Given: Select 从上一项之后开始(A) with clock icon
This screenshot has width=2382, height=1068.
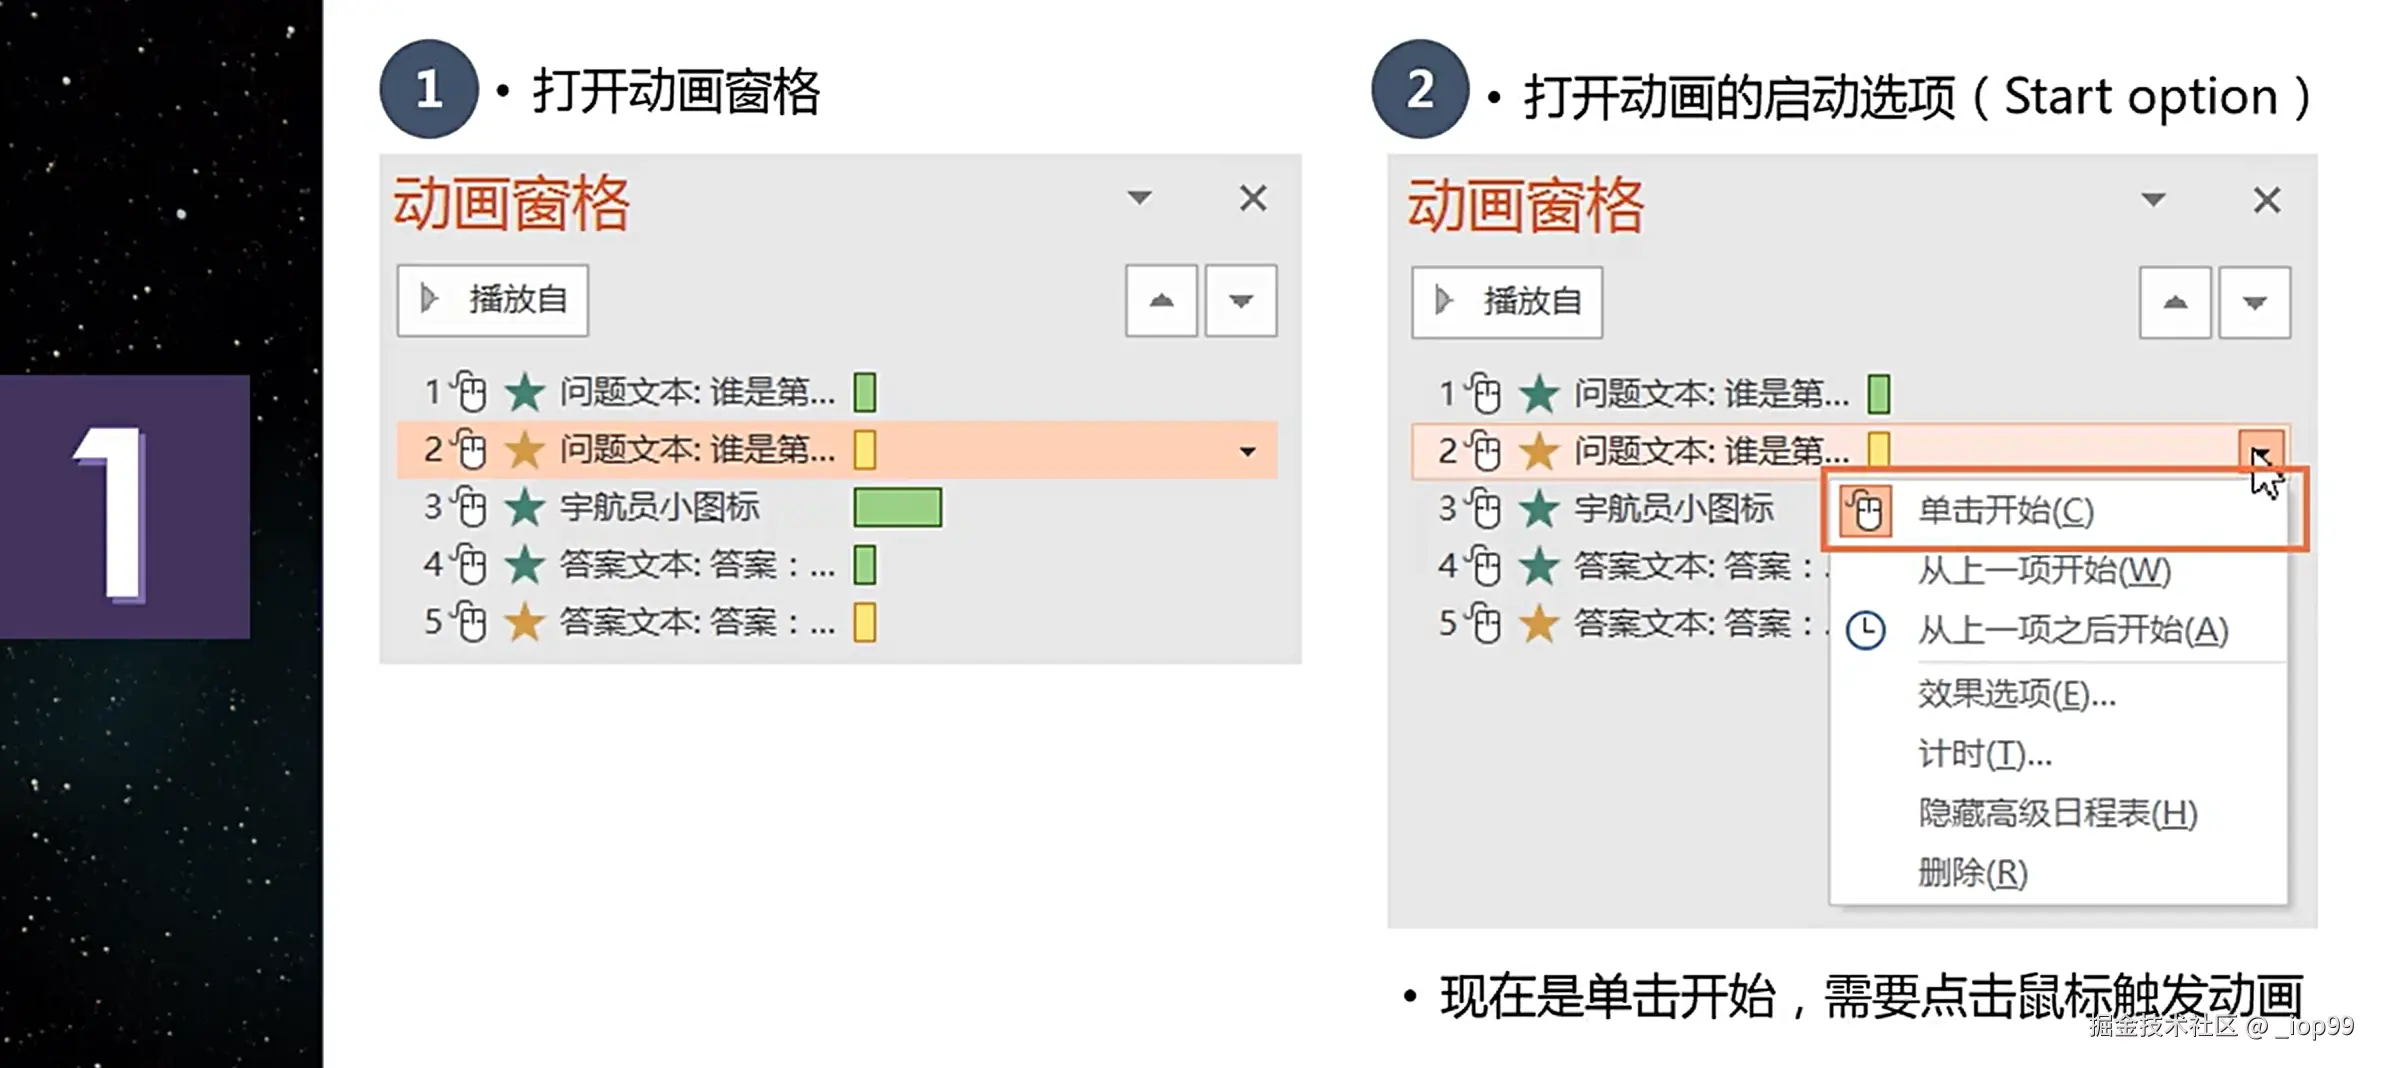Looking at the screenshot, I should coord(2072,631).
